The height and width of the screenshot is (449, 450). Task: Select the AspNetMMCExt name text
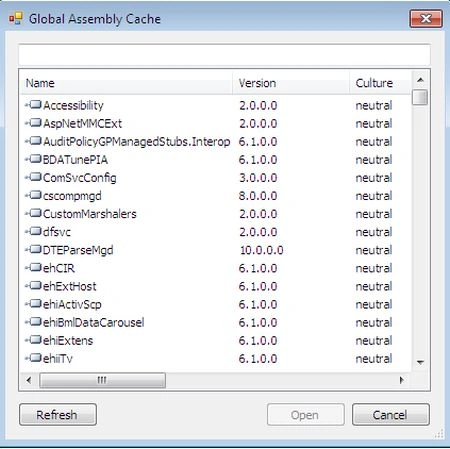pyautogui.click(x=82, y=124)
